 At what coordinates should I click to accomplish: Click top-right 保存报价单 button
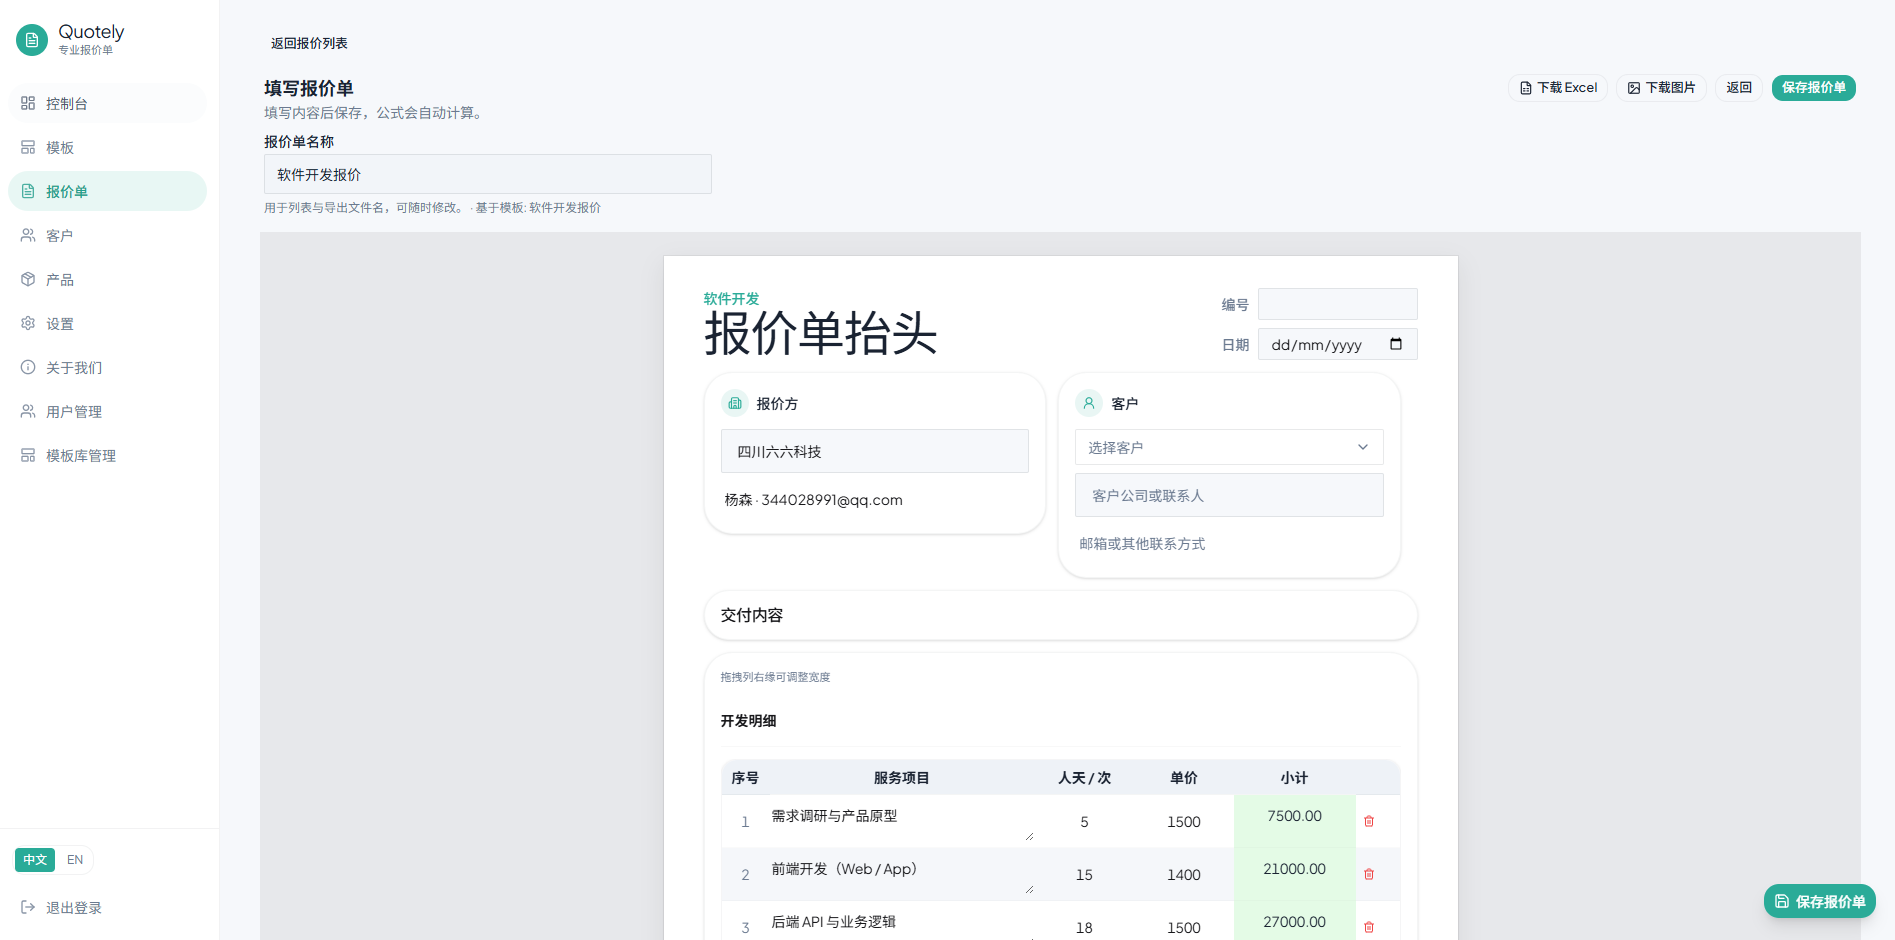click(x=1814, y=88)
